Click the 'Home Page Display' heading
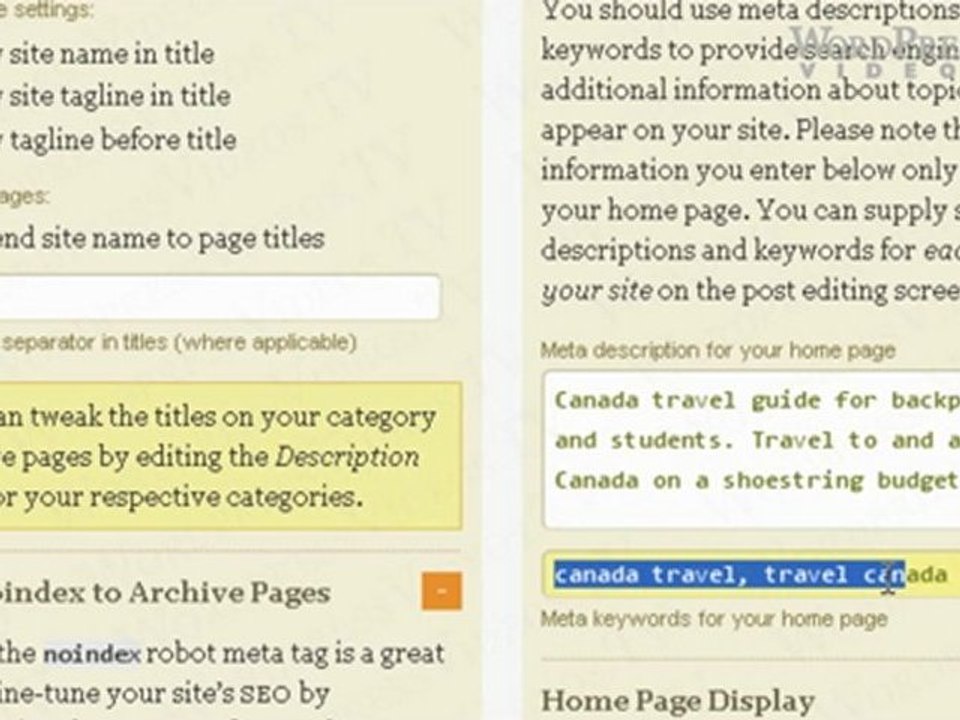 678,701
